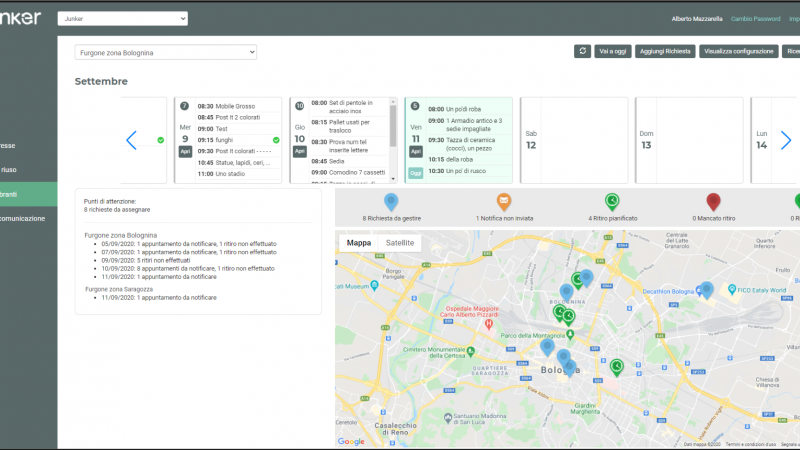
Task: Click Apri button under Mer 9
Action: pyautogui.click(x=185, y=152)
